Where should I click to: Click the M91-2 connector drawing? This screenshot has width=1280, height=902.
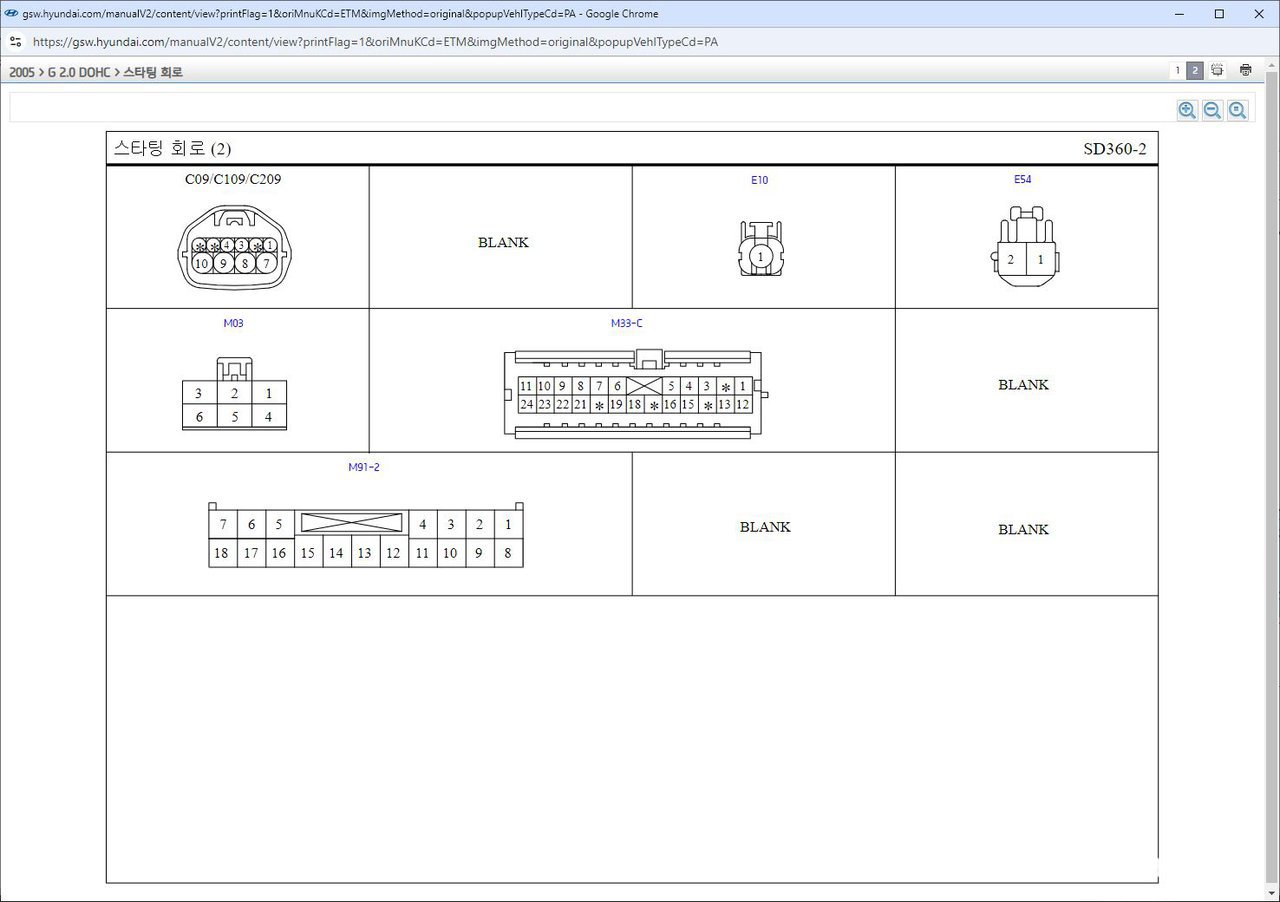click(x=366, y=535)
